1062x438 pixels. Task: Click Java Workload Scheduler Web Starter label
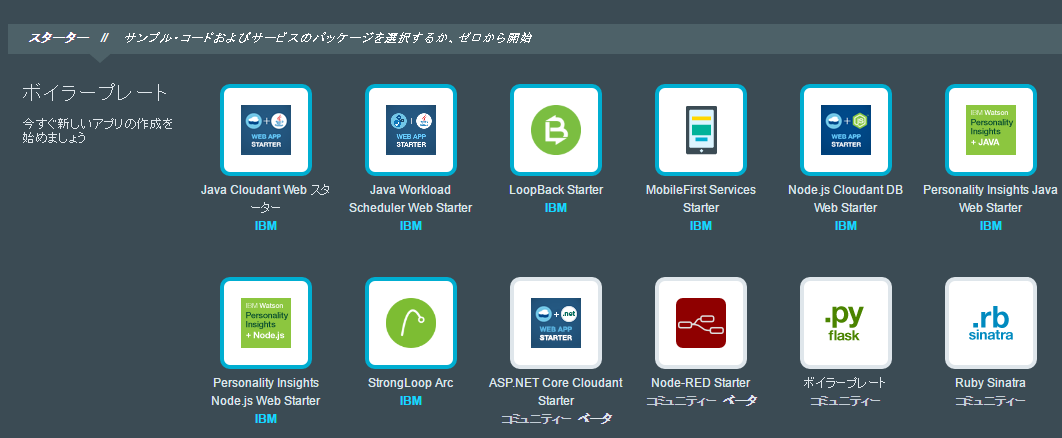pos(410,198)
